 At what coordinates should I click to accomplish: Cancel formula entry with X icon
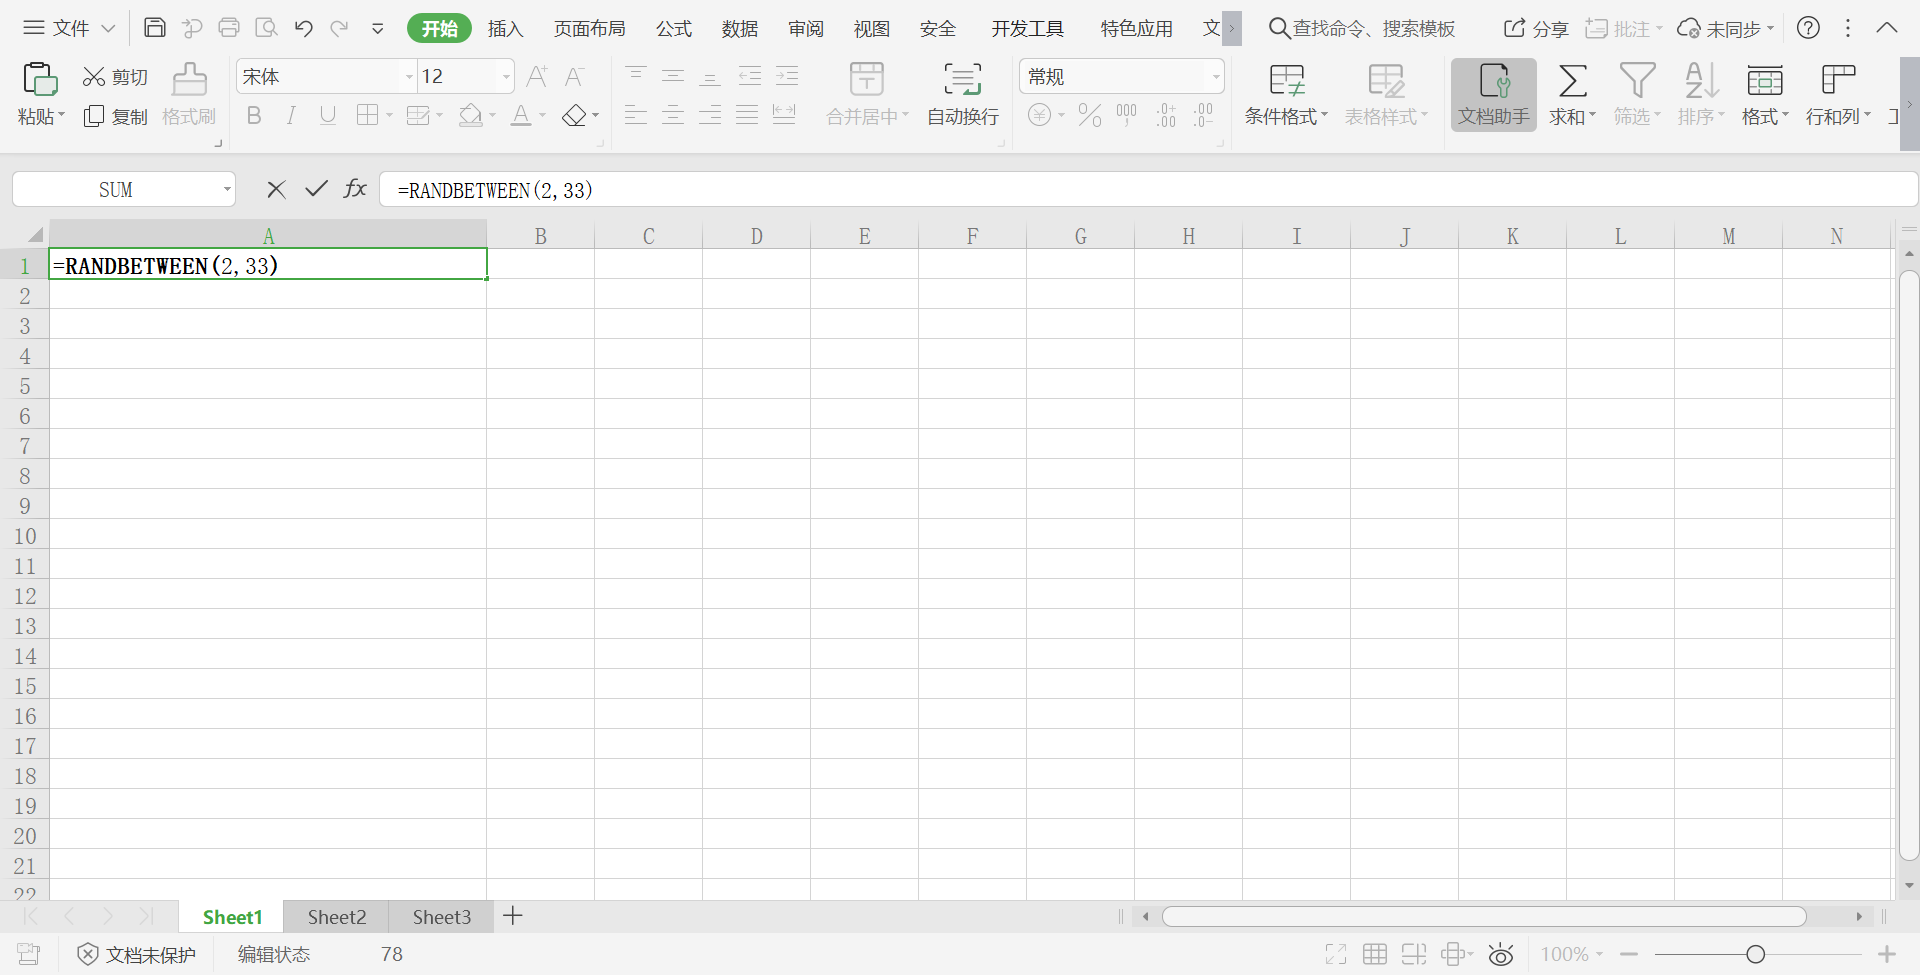tap(276, 189)
